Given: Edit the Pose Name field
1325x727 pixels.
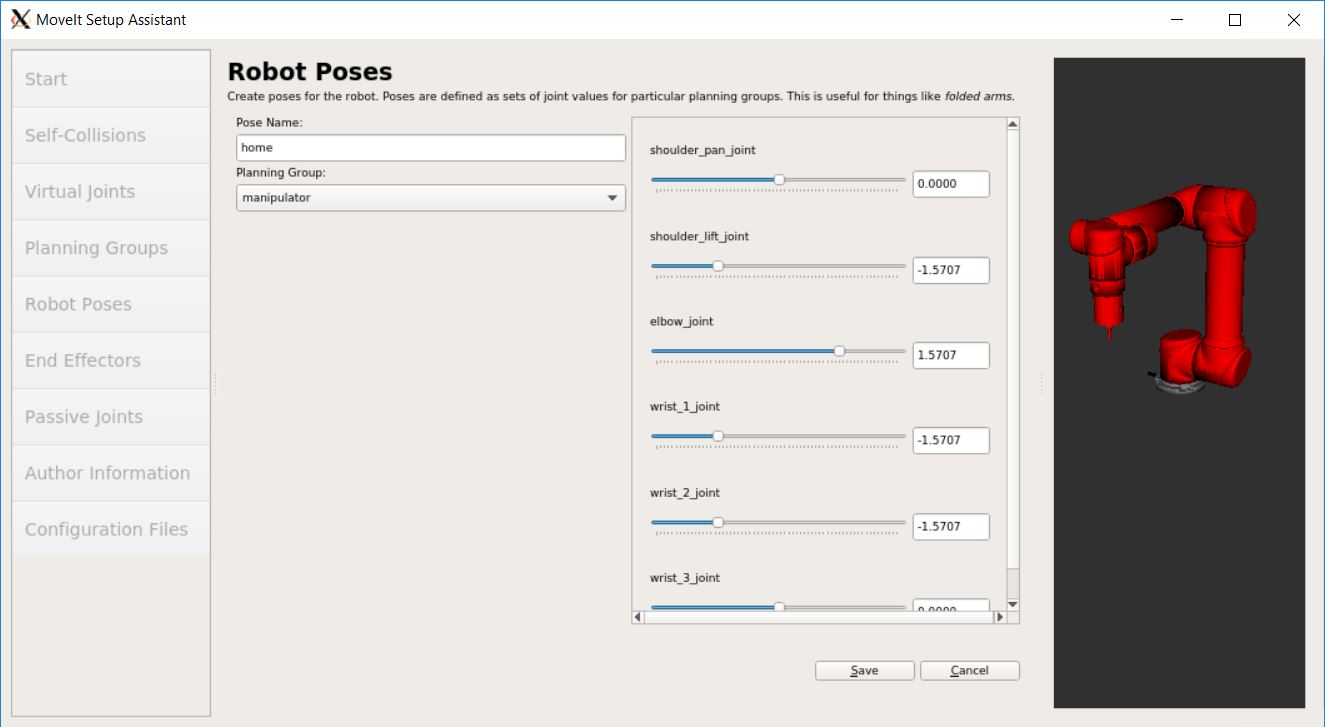Looking at the screenshot, I should pyautogui.click(x=430, y=147).
